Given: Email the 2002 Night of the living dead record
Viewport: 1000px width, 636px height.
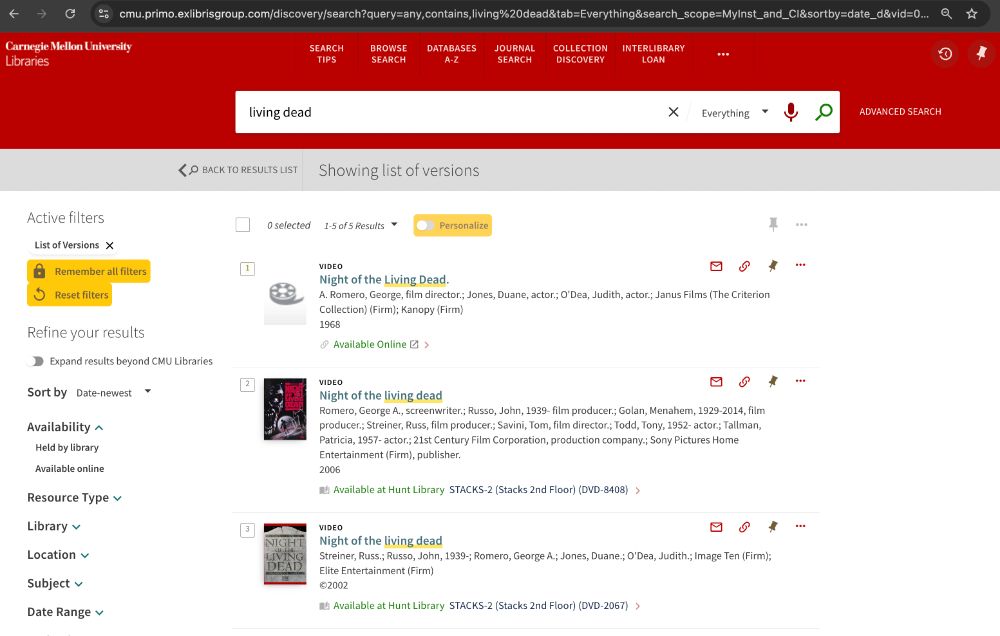Looking at the screenshot, I should [716, 527].
